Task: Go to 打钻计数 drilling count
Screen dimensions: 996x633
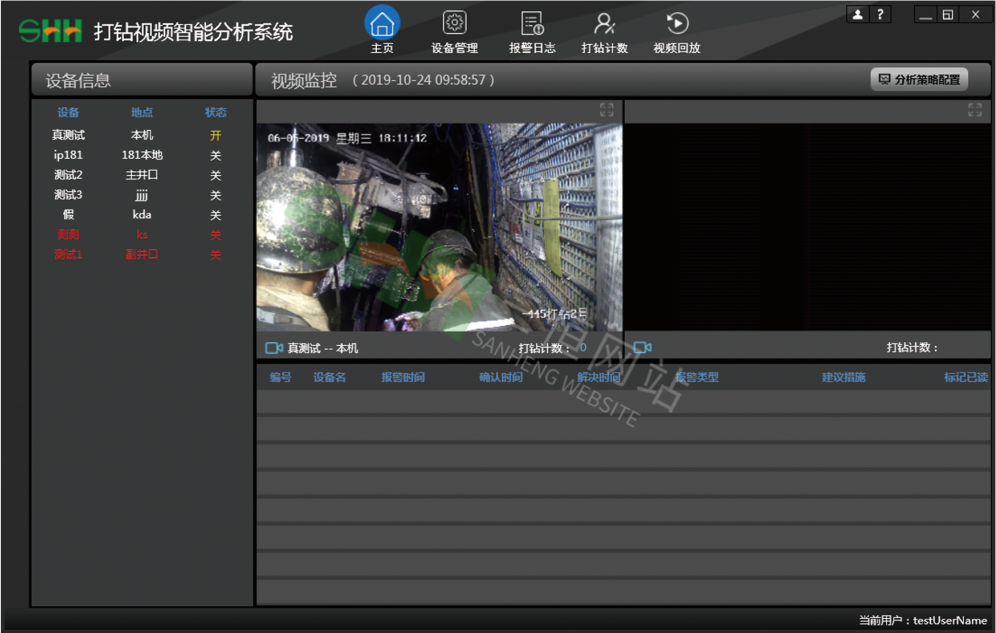Action: (x=604, y=24)
